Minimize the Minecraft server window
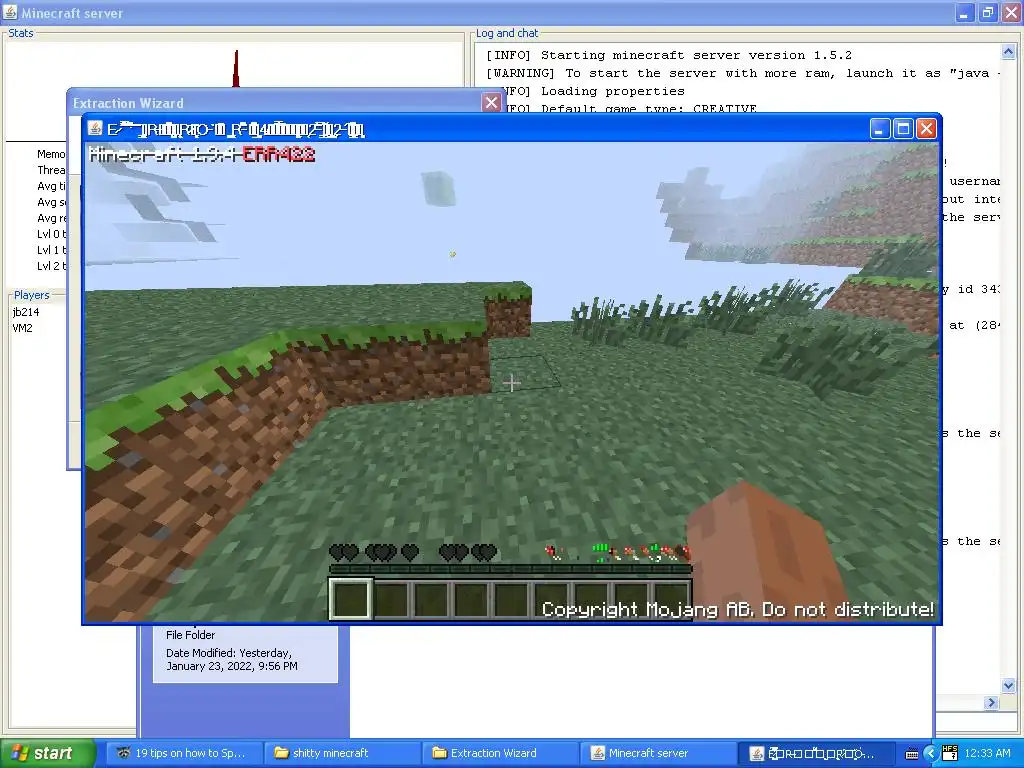This screenshot has width=1024, height=768. pyautogui.click(x=965, y=12)
